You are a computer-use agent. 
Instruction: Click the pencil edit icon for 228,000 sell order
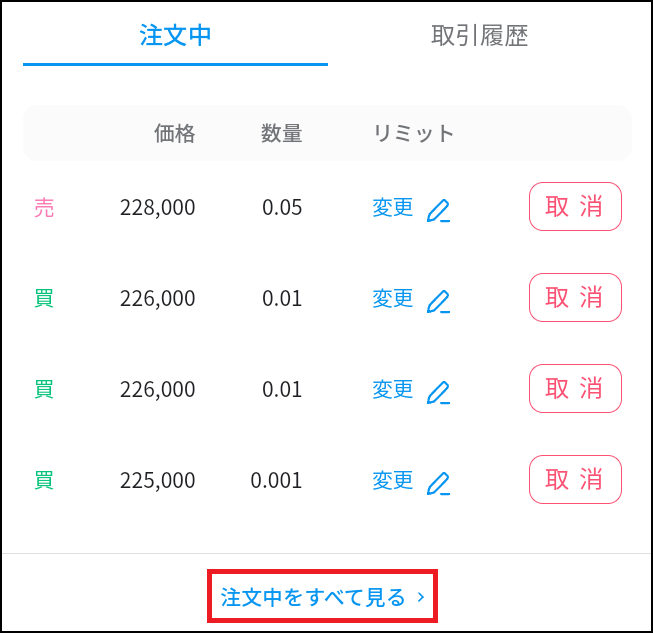439,210
